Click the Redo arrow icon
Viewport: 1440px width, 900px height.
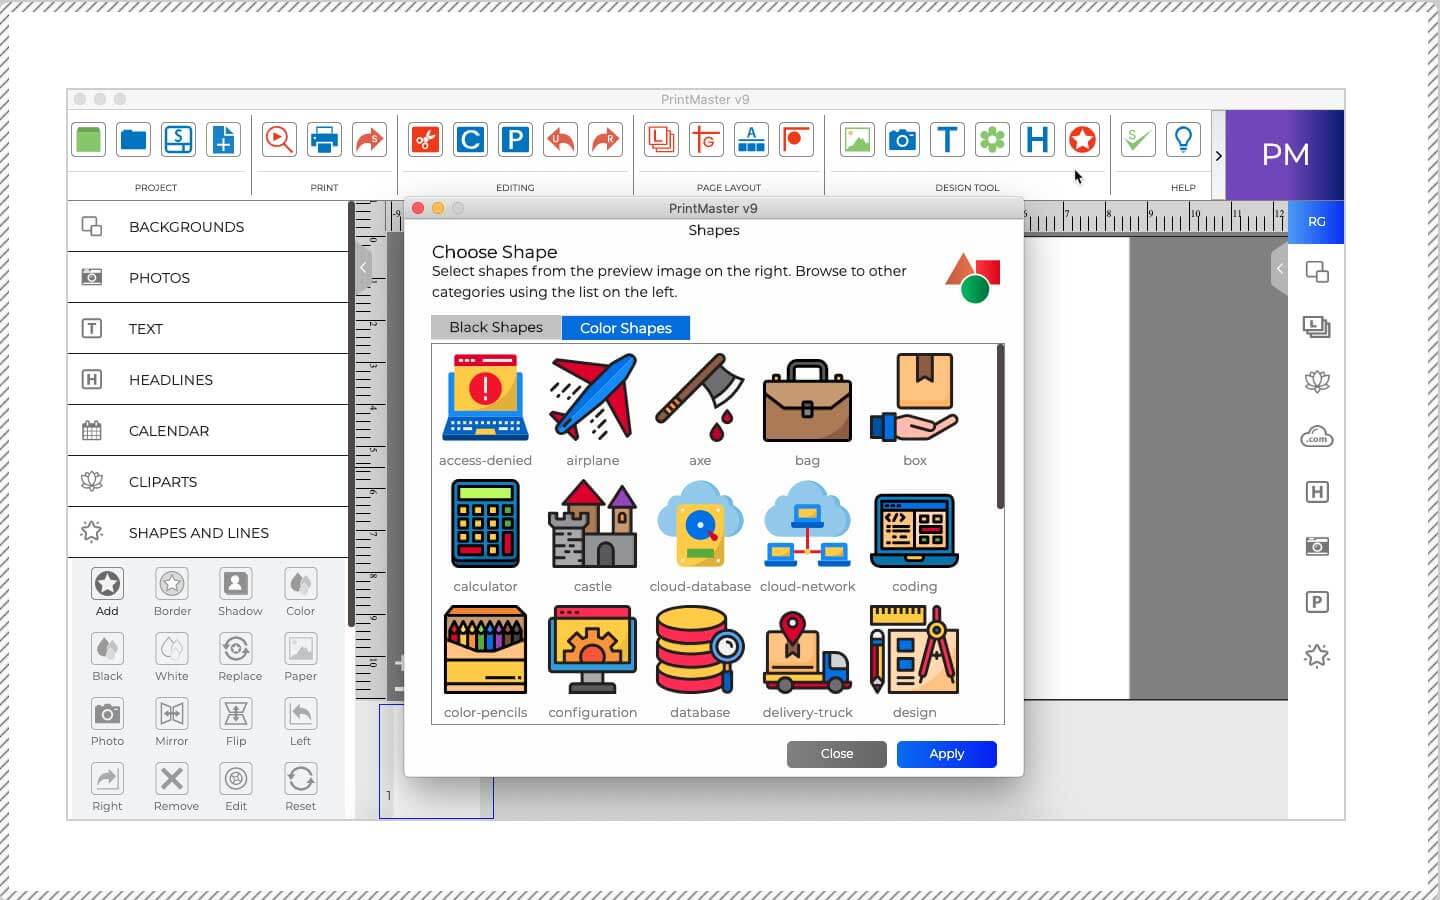[x=605, y=140]
